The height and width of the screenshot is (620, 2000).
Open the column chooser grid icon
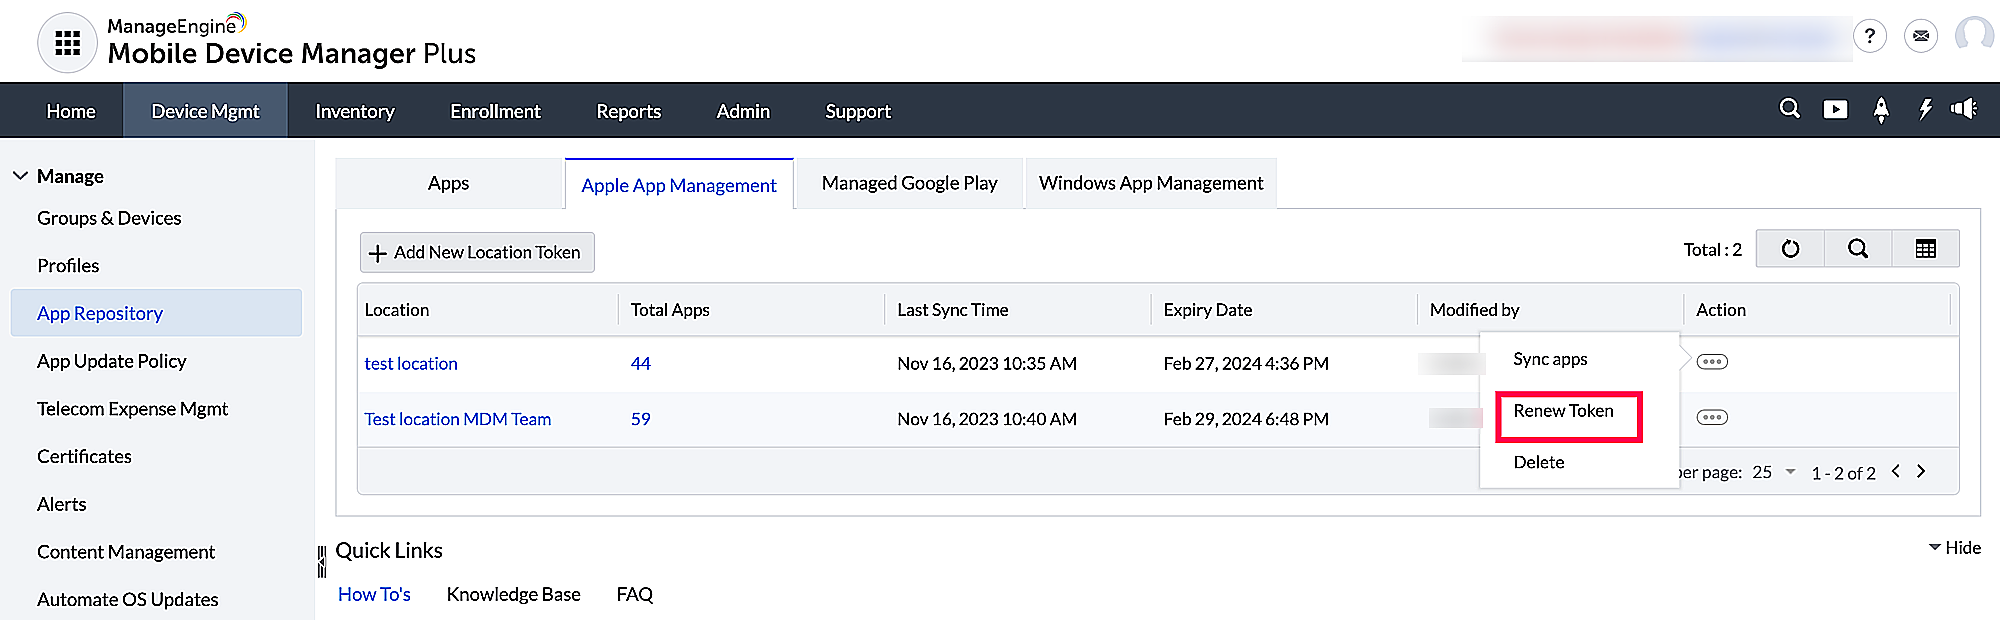coord(1925,249)
